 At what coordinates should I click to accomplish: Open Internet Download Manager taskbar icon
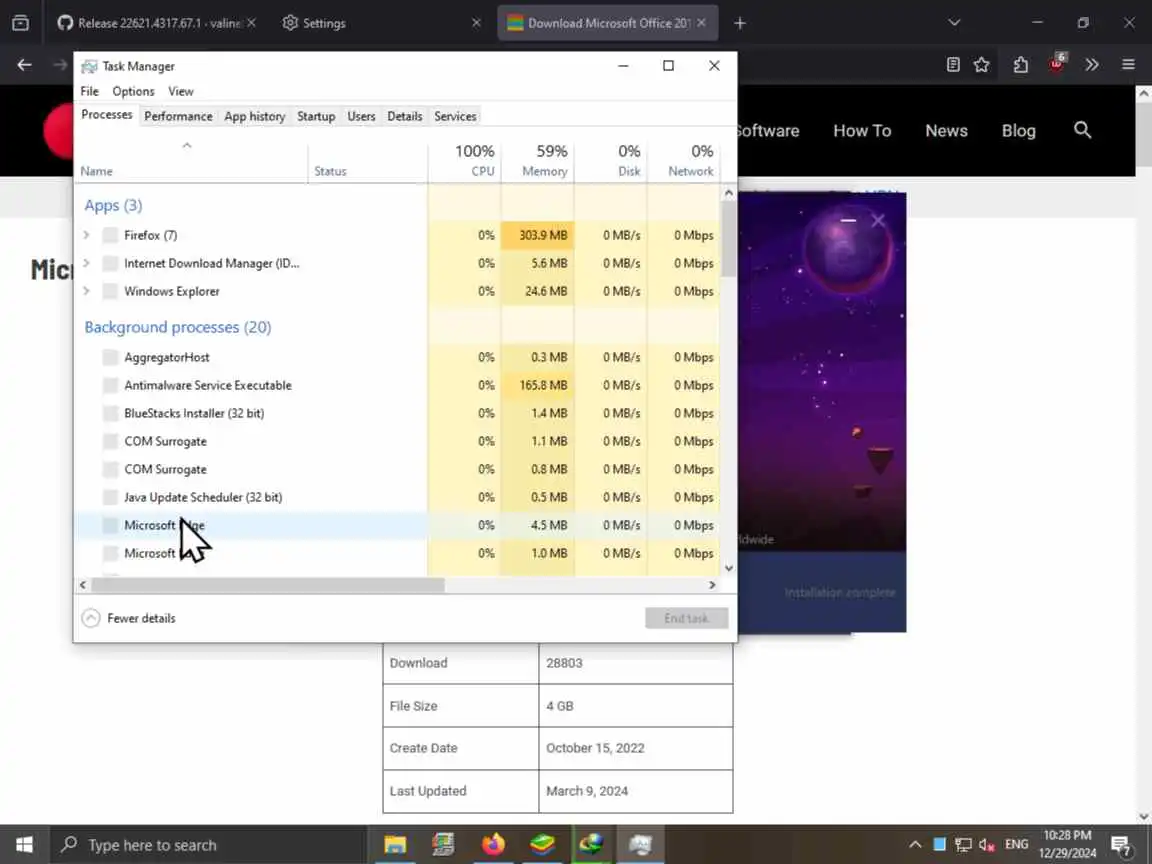click(x=591, y=845)
